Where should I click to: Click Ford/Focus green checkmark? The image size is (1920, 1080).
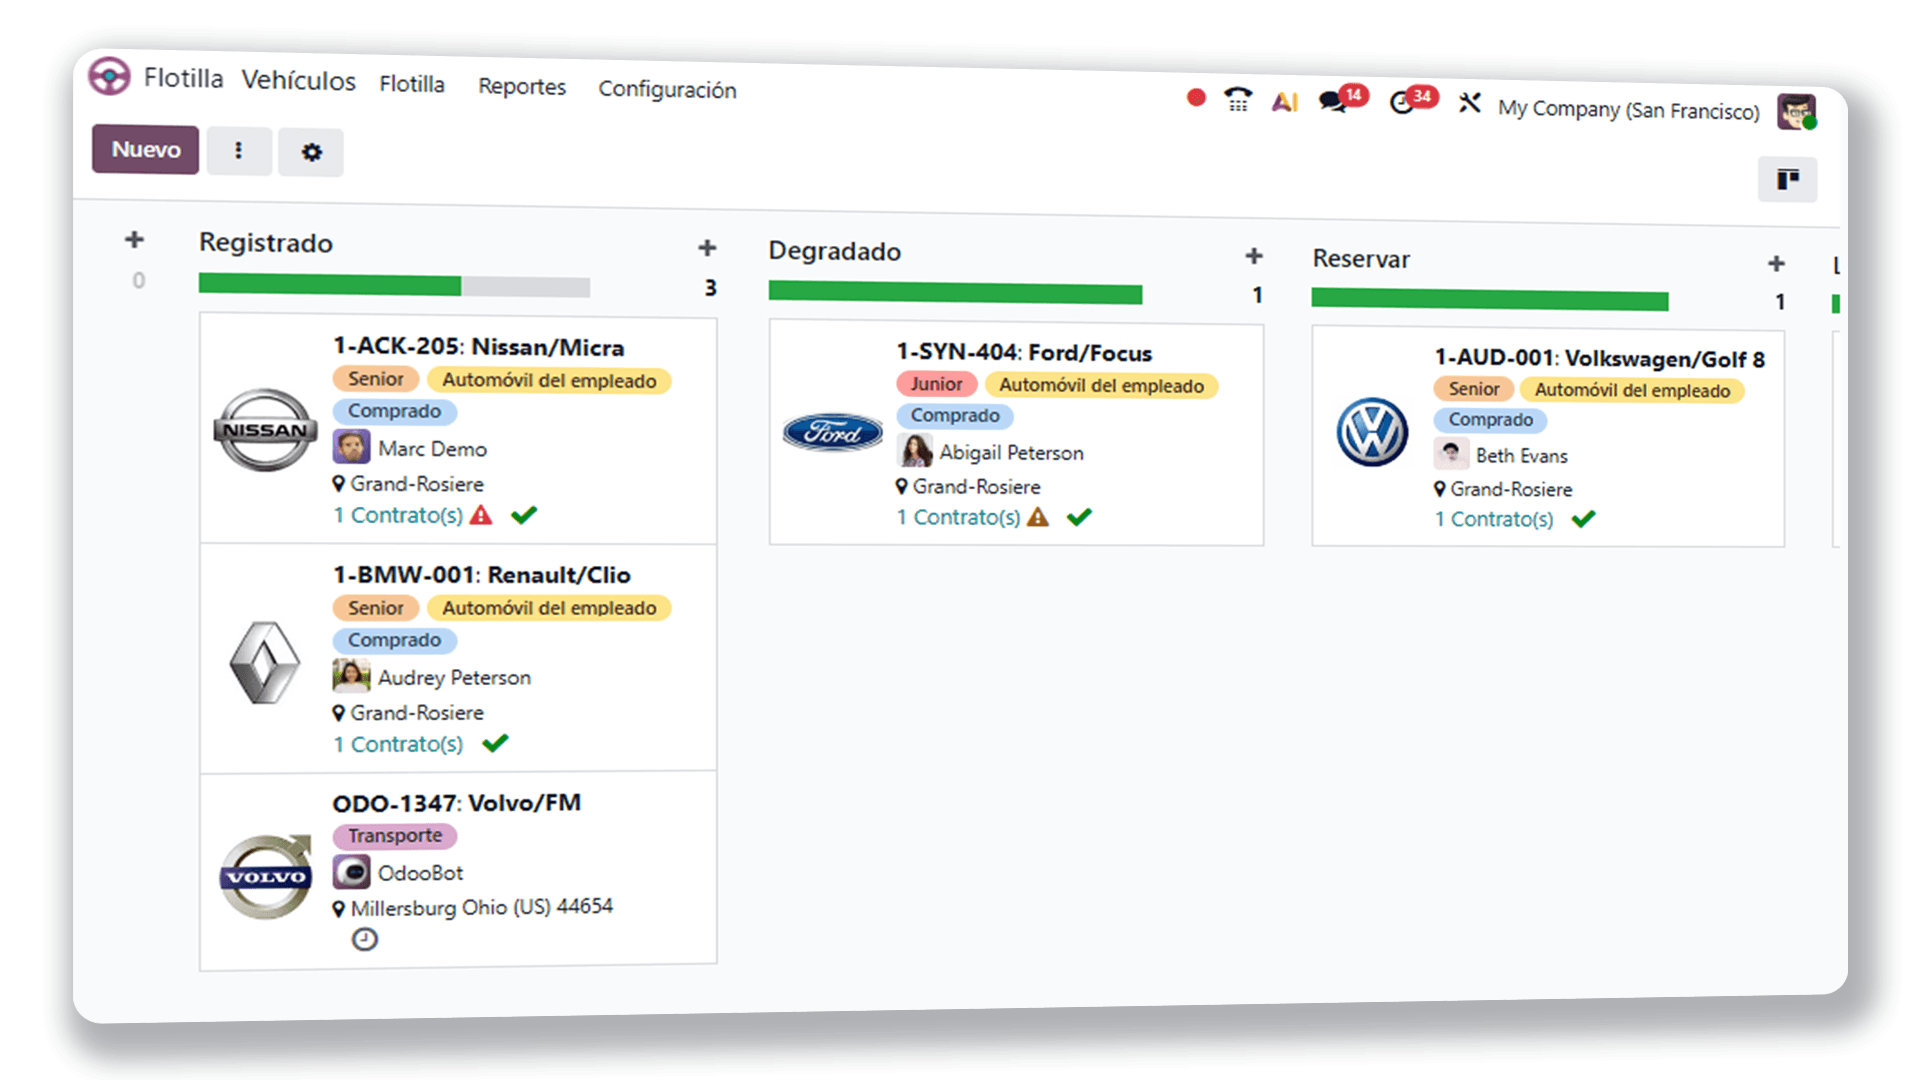click(x=1079, y=517)
